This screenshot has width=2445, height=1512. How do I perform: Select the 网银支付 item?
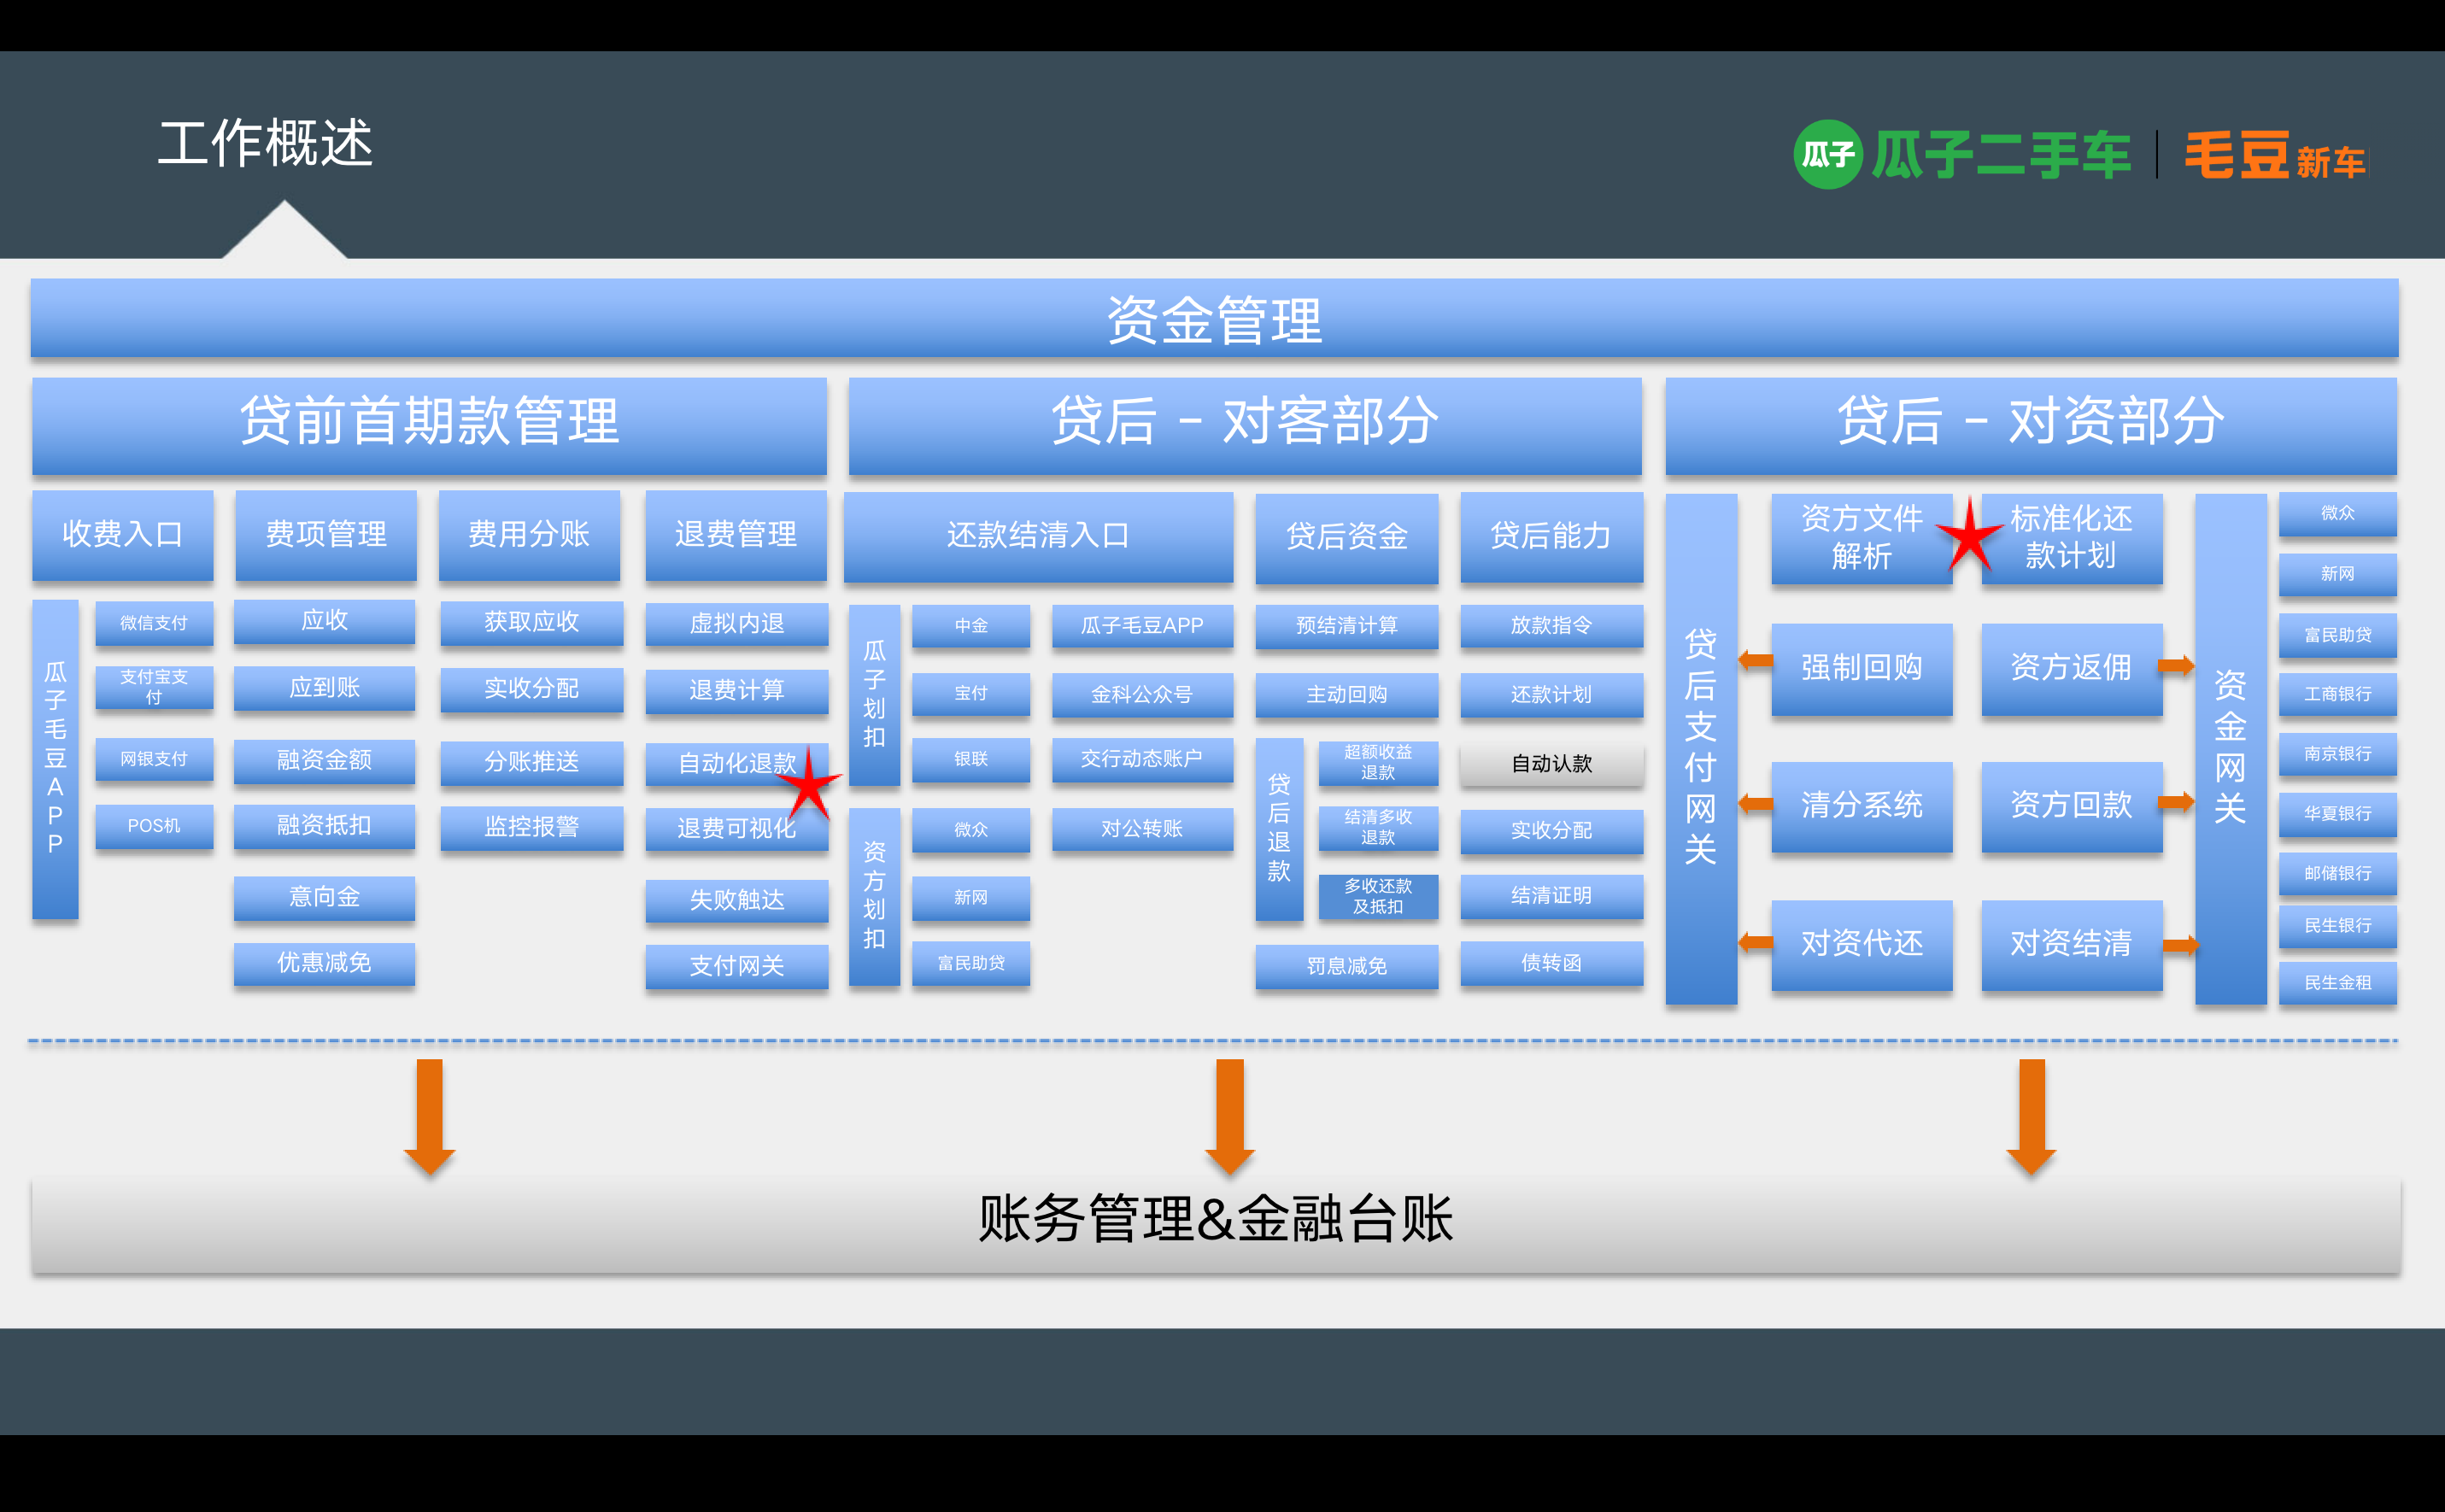click(154, 759)
